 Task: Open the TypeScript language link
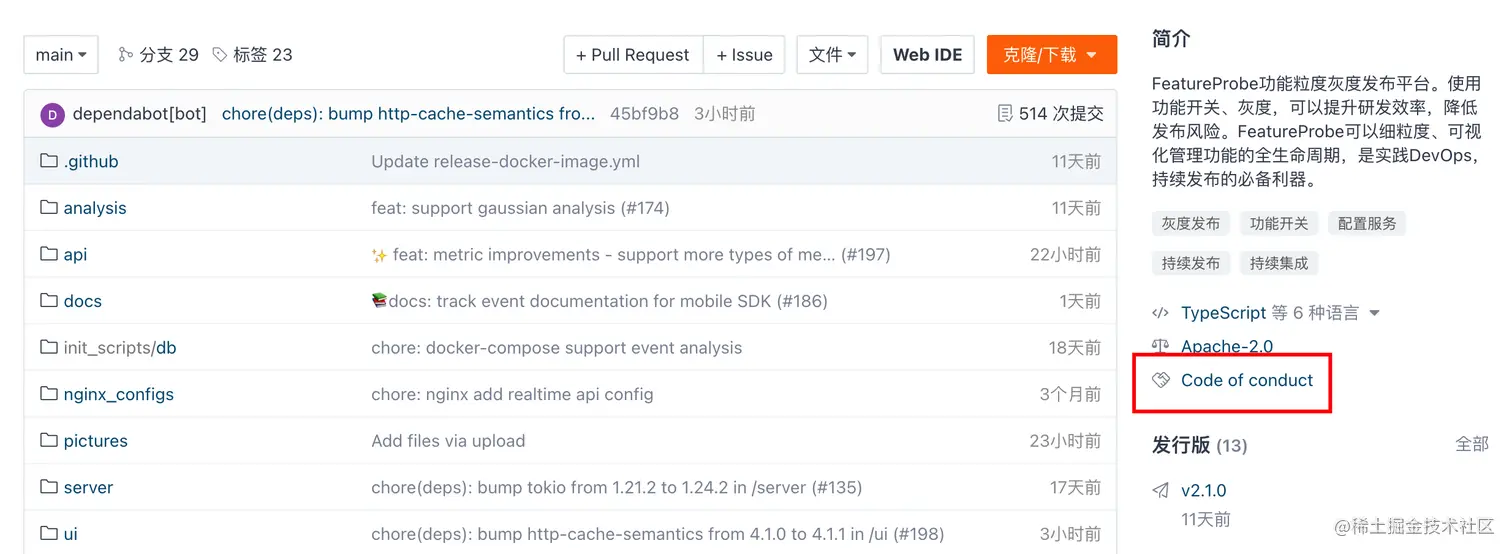(x=1224, y=313)
